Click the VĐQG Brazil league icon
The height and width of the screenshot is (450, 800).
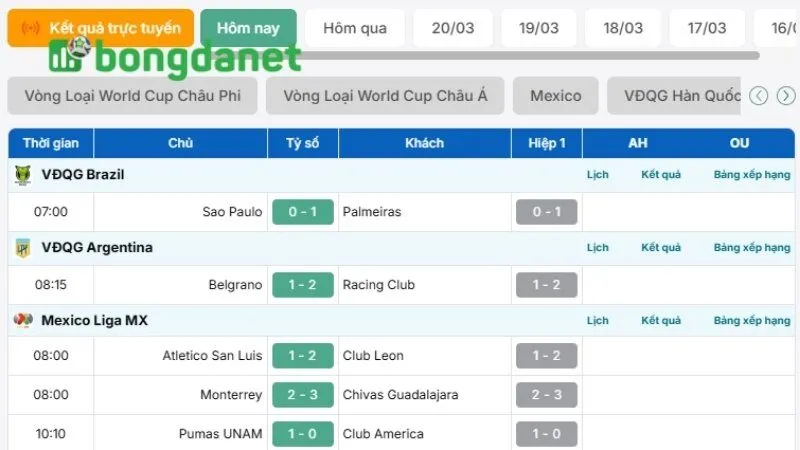(x=23, y=175)
